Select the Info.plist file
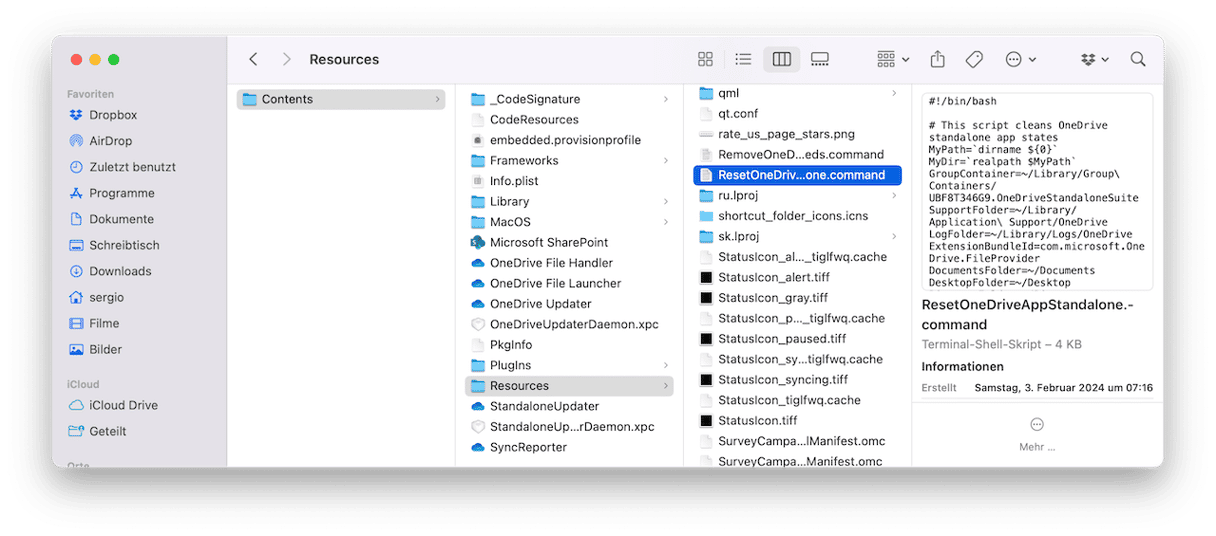The image size is (1216, 536). pyautogui.click(x=514, y=181)
